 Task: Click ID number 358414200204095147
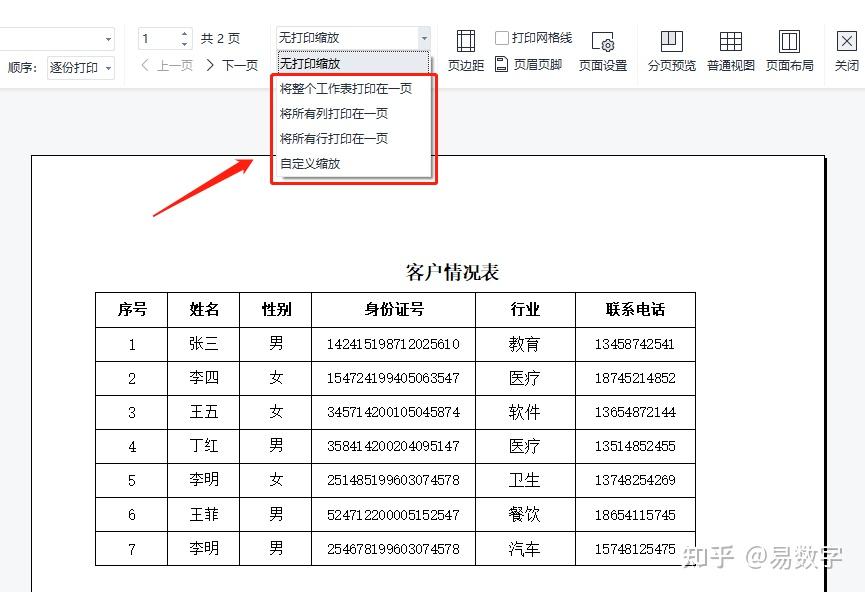click(x=393, y=446)
